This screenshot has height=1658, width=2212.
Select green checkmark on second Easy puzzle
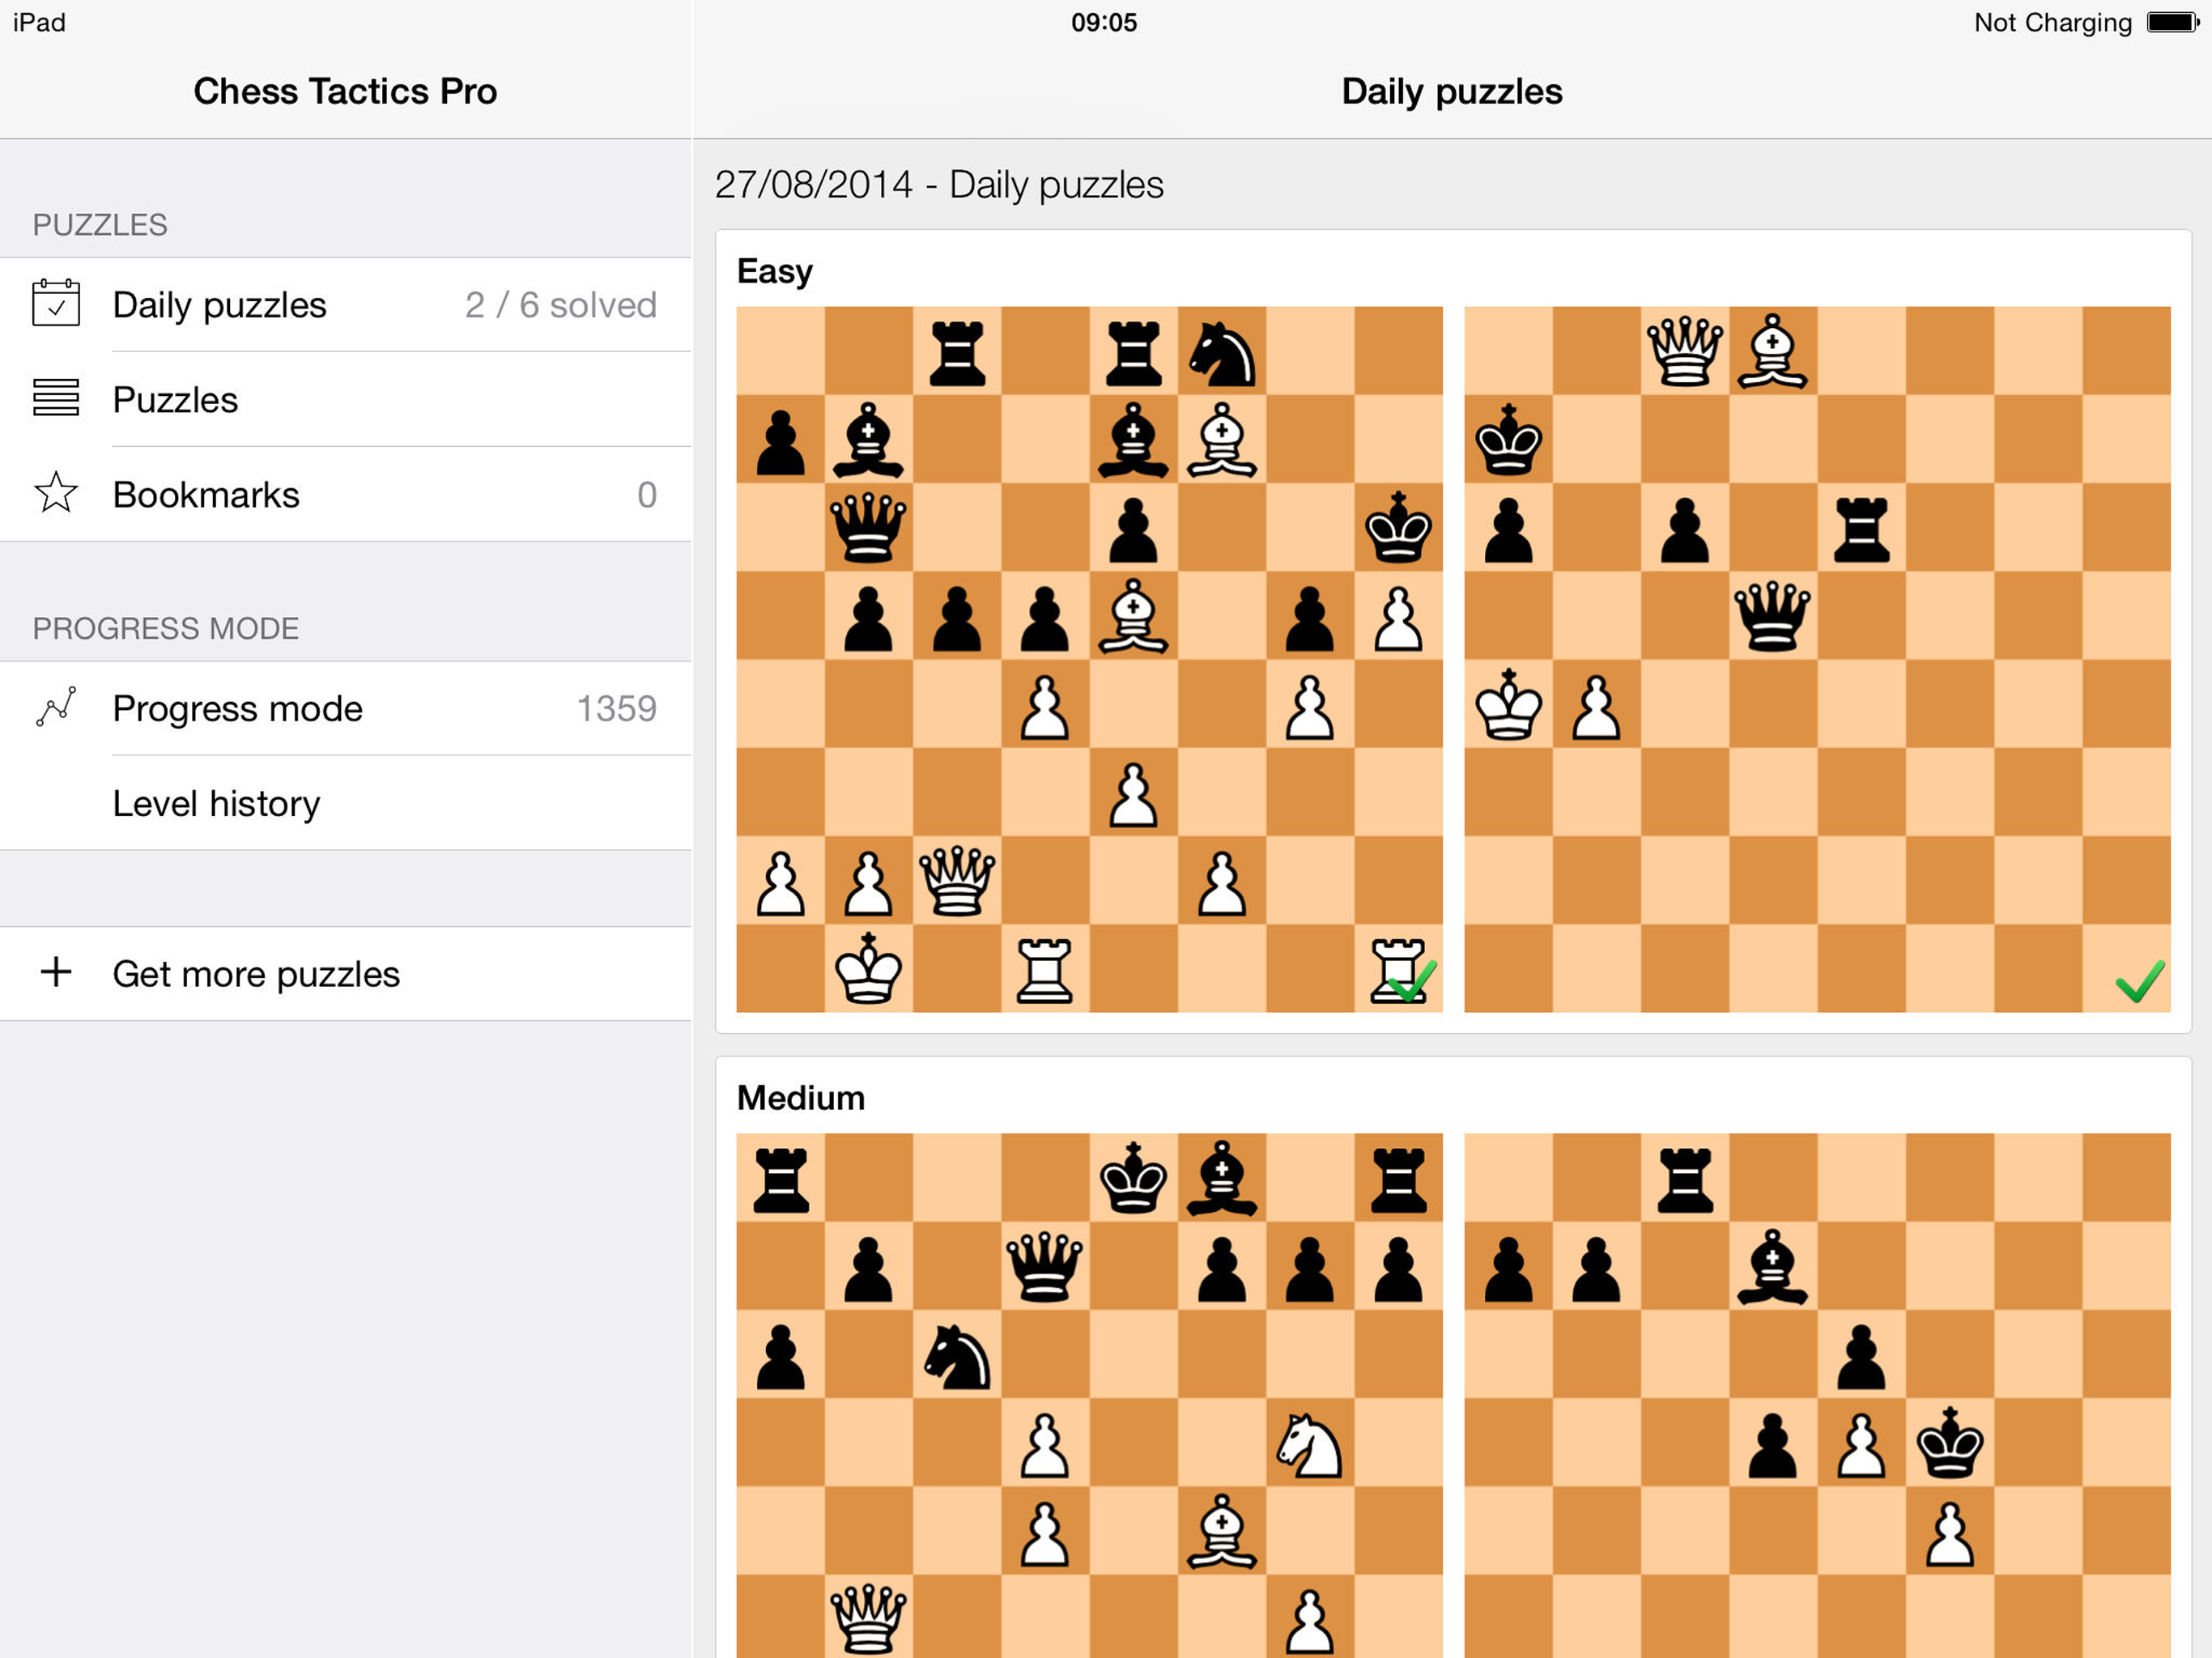click(x=2140, y=981)
